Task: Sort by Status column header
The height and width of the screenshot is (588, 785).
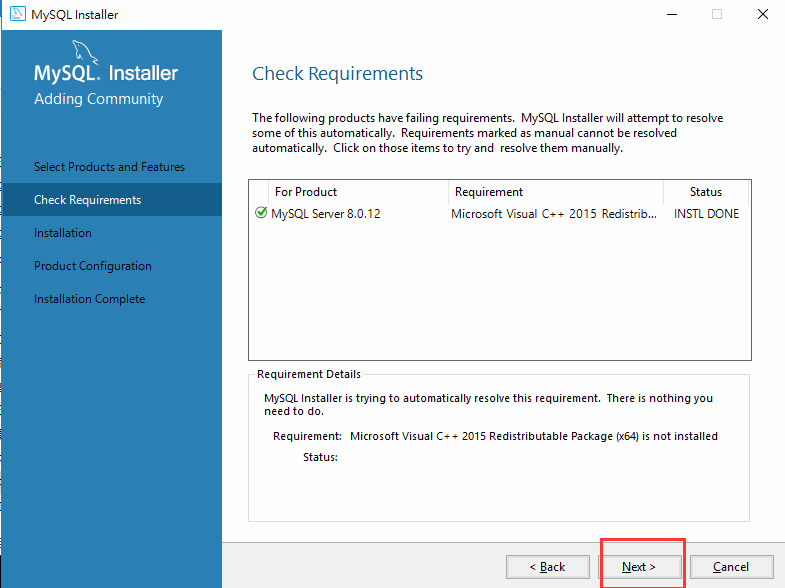Action: coord(706,192)
